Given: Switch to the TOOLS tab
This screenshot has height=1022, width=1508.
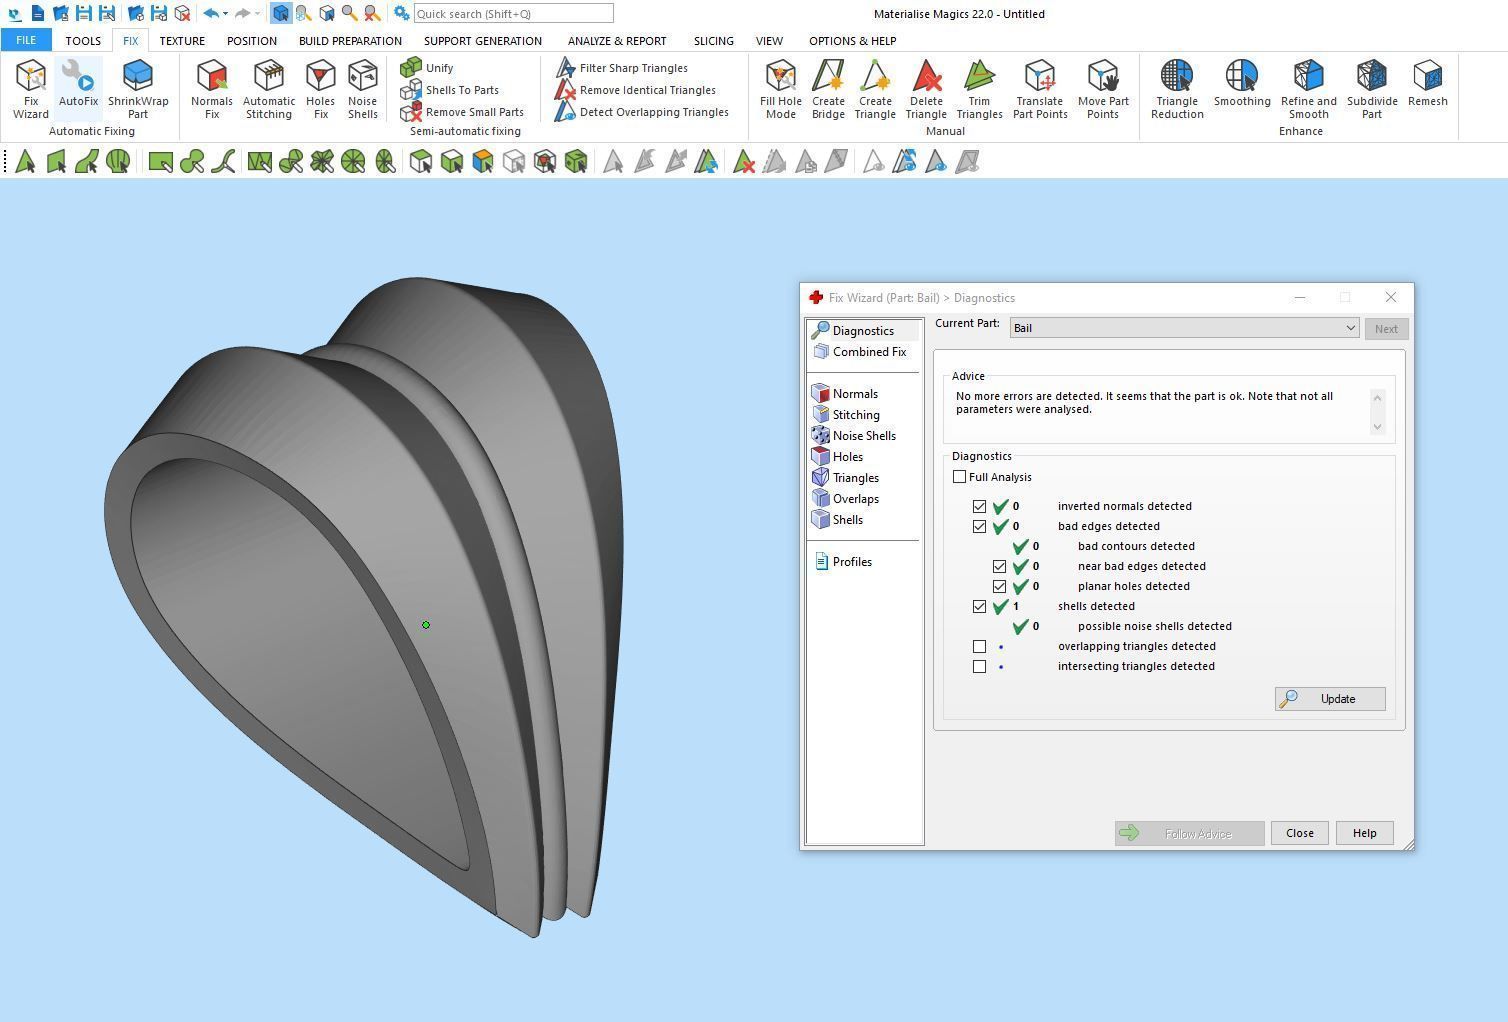Looking at the screenshot, I should click(83, 41).
